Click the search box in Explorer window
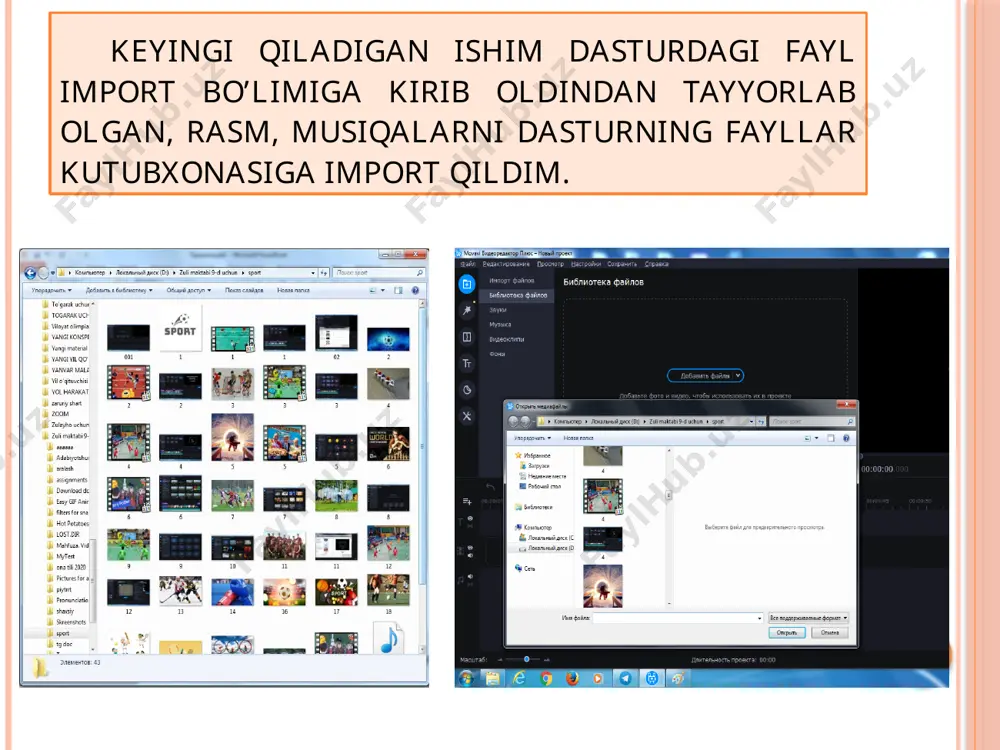This screenshot has width=1000, height=750. 378,273
